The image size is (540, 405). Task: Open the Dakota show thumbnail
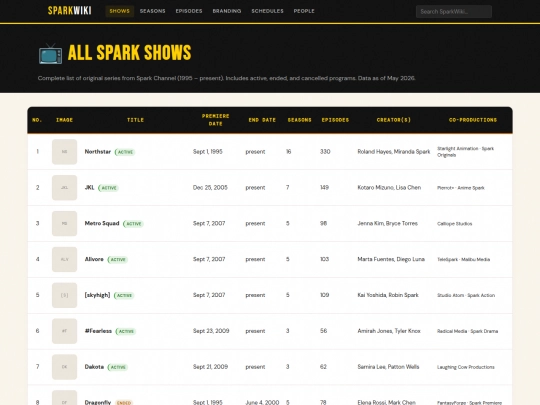(64, 366)
